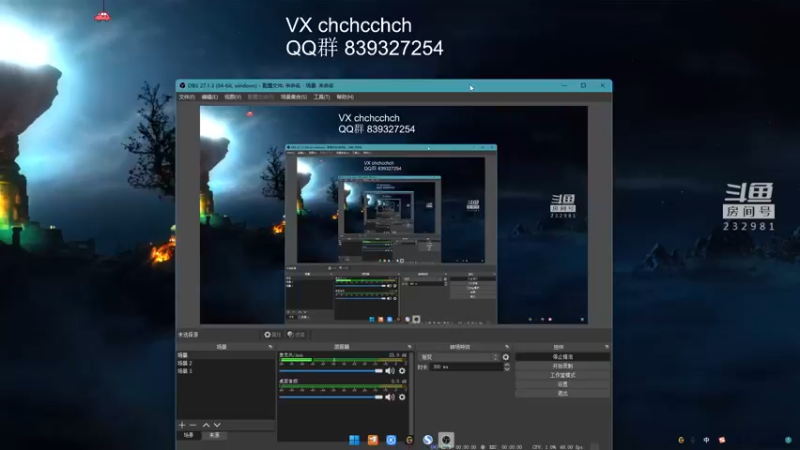Switch to the 来源 tab at bottom
This screenshot has width=800, height=450.
pyautogui.click(x=214, y=435)
